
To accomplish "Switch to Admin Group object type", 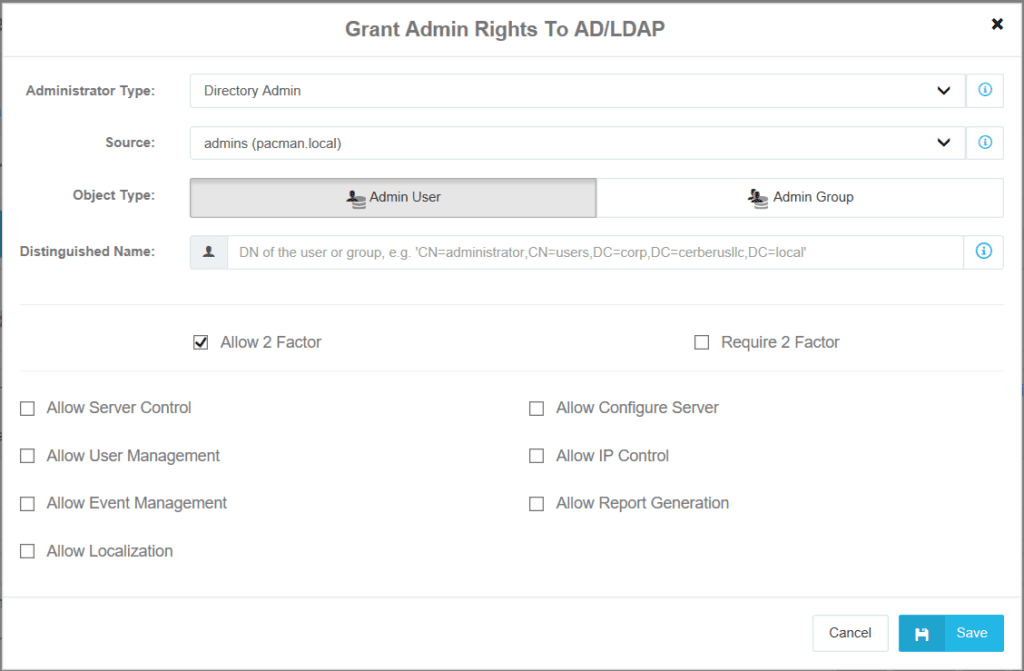I will (x=800, y=198).
